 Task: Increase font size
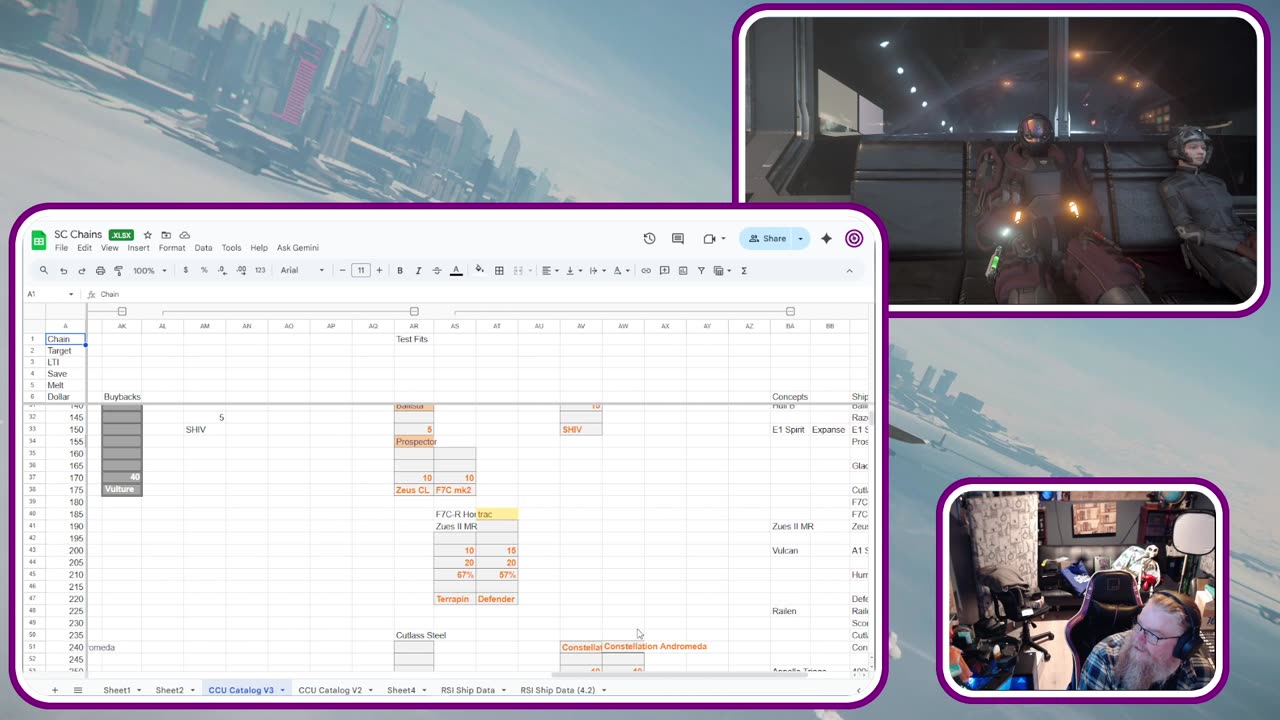[x=379, y=270]
